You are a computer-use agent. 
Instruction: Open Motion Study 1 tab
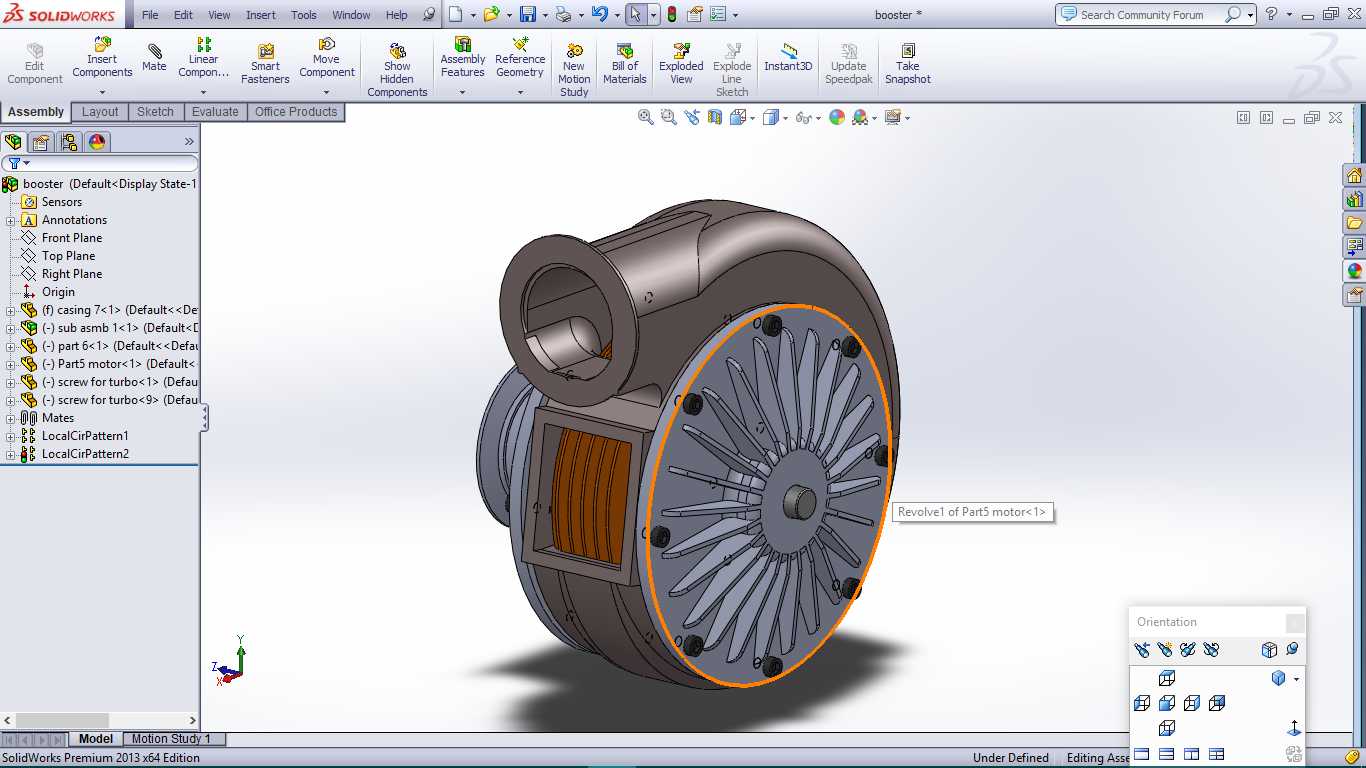click(171, 739)
